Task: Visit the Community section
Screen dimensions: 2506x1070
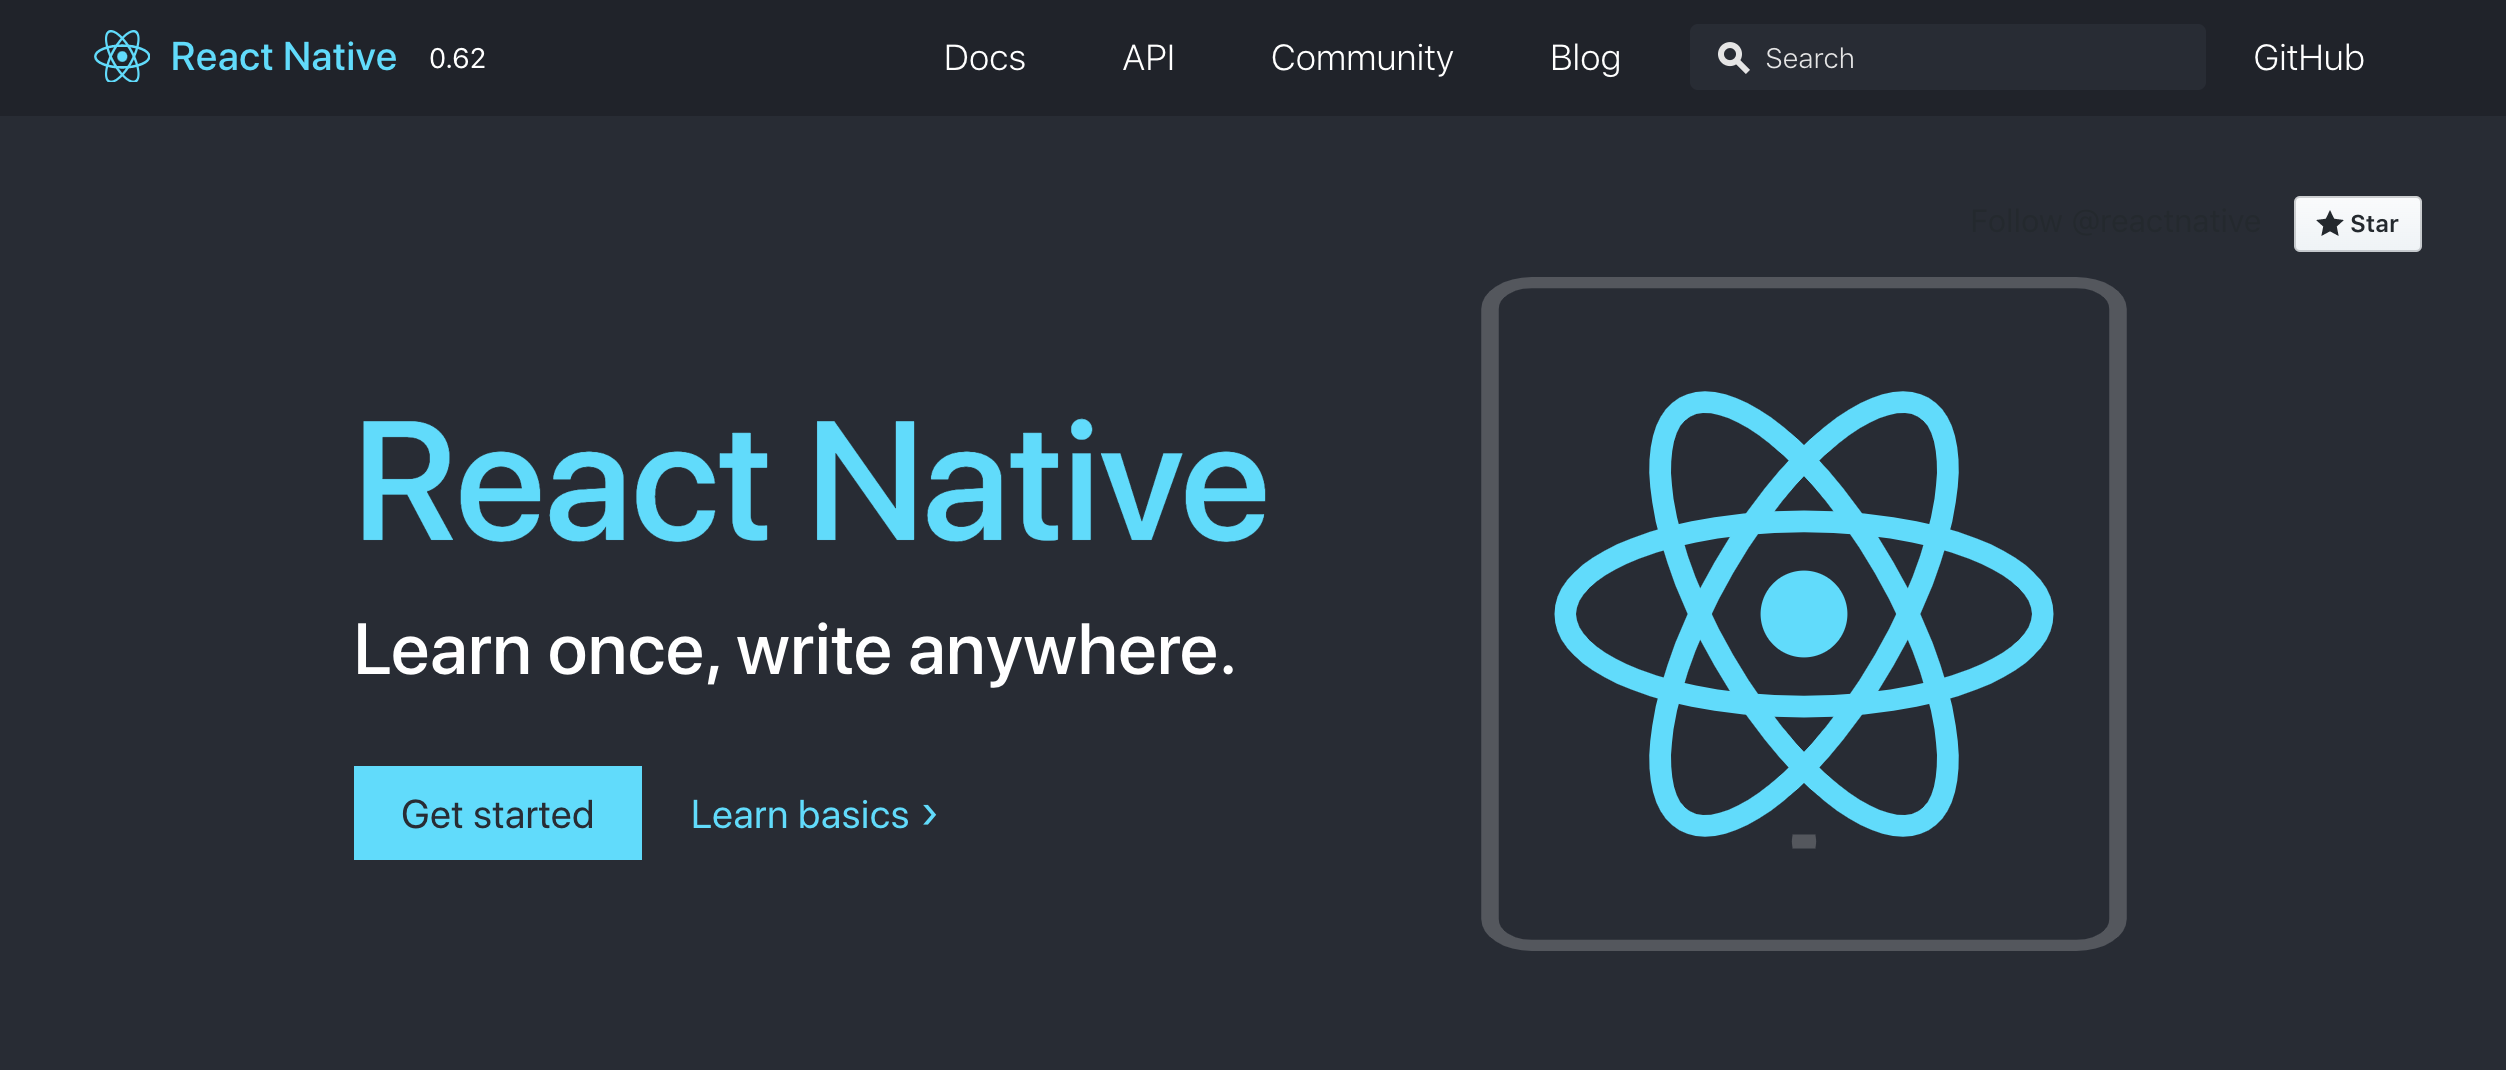Action: coord(1361,58)
